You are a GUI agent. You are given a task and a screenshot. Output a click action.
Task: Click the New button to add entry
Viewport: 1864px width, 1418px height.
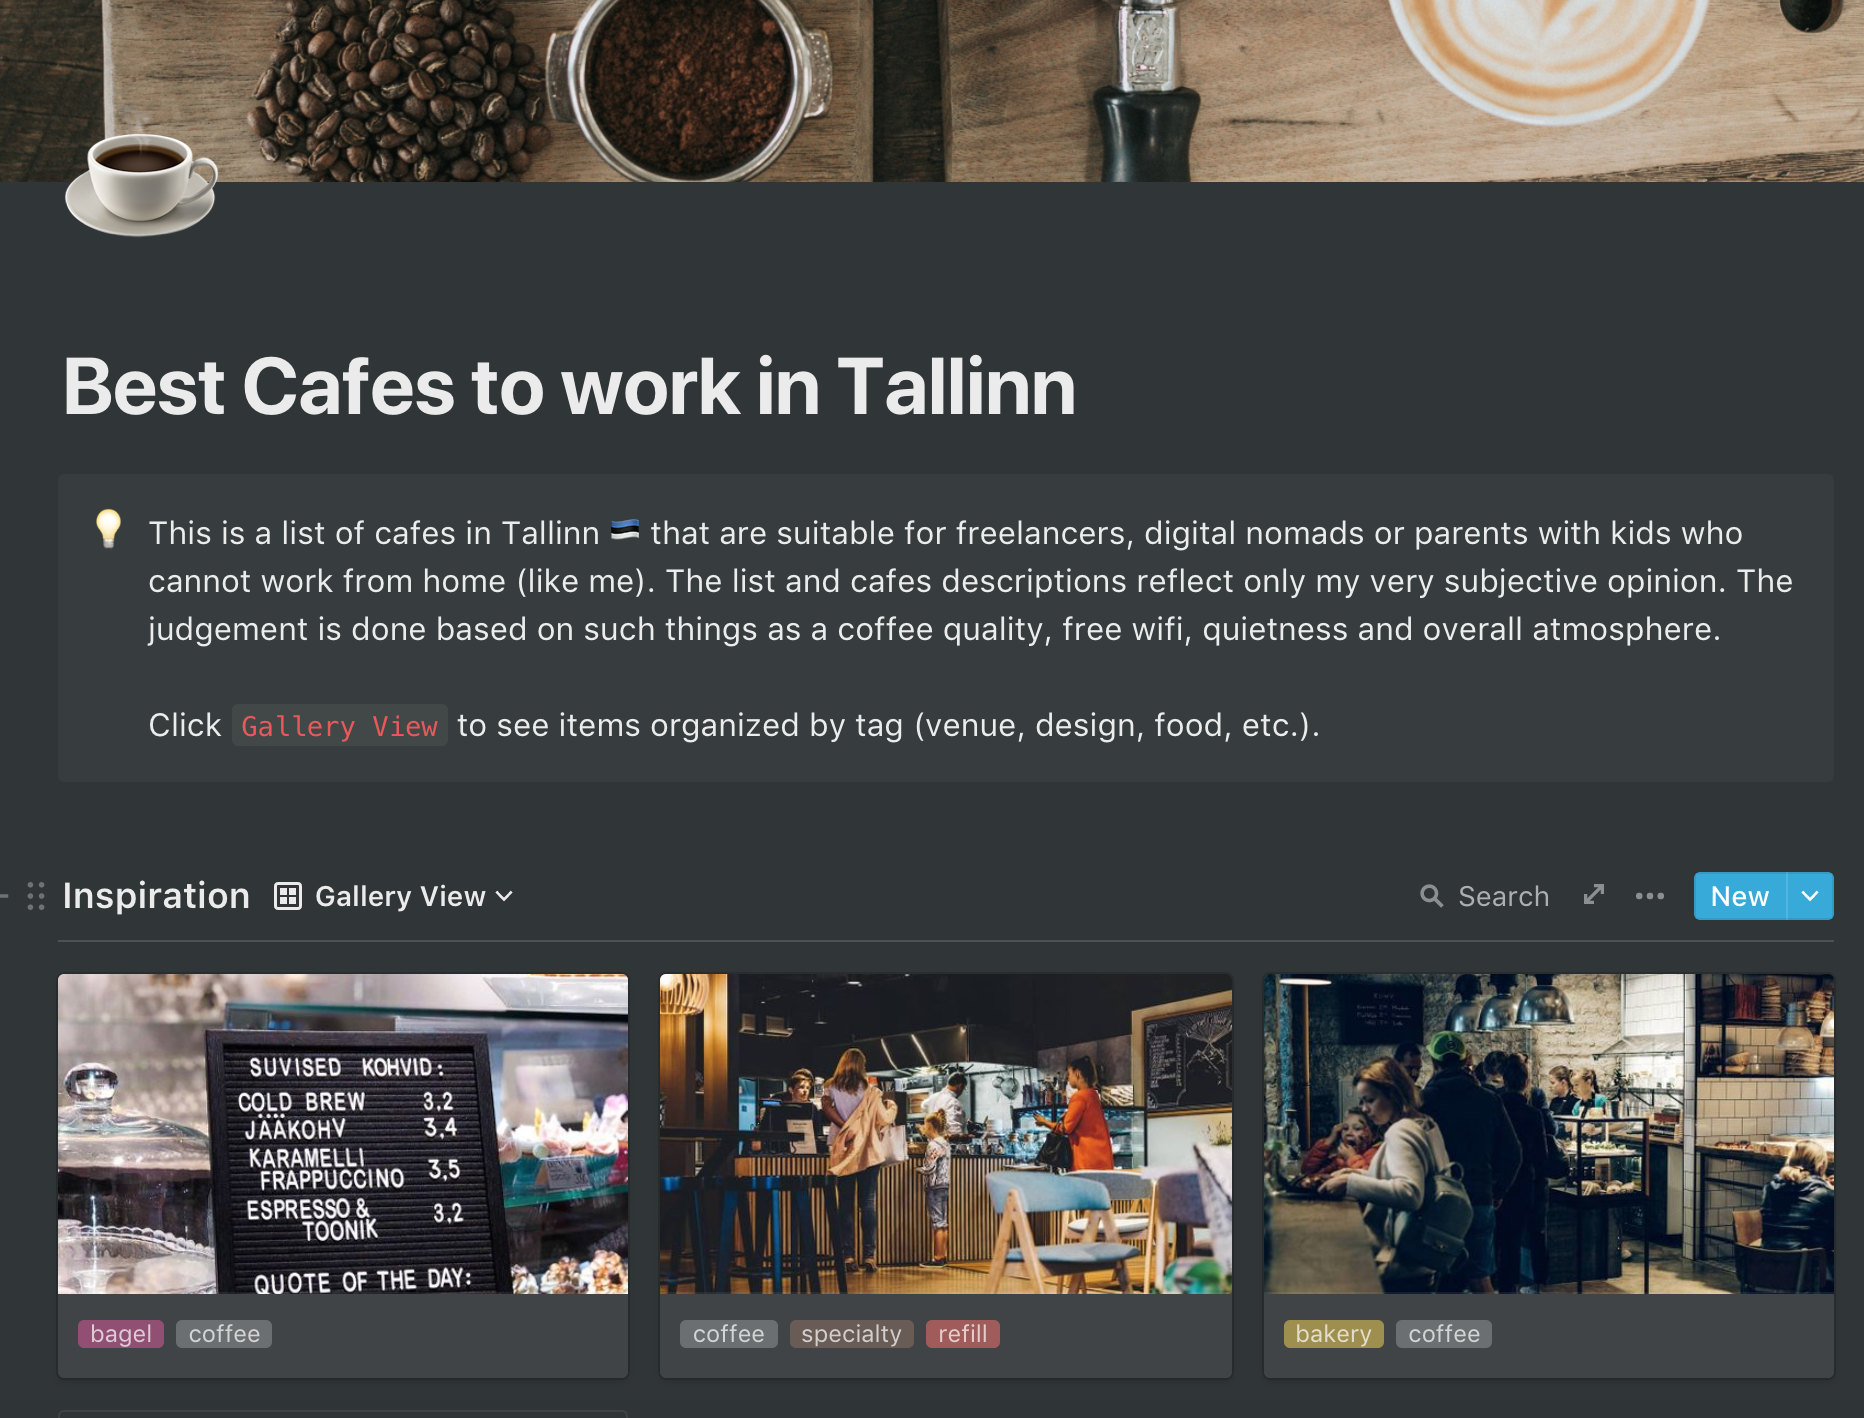coord(1740,896)
